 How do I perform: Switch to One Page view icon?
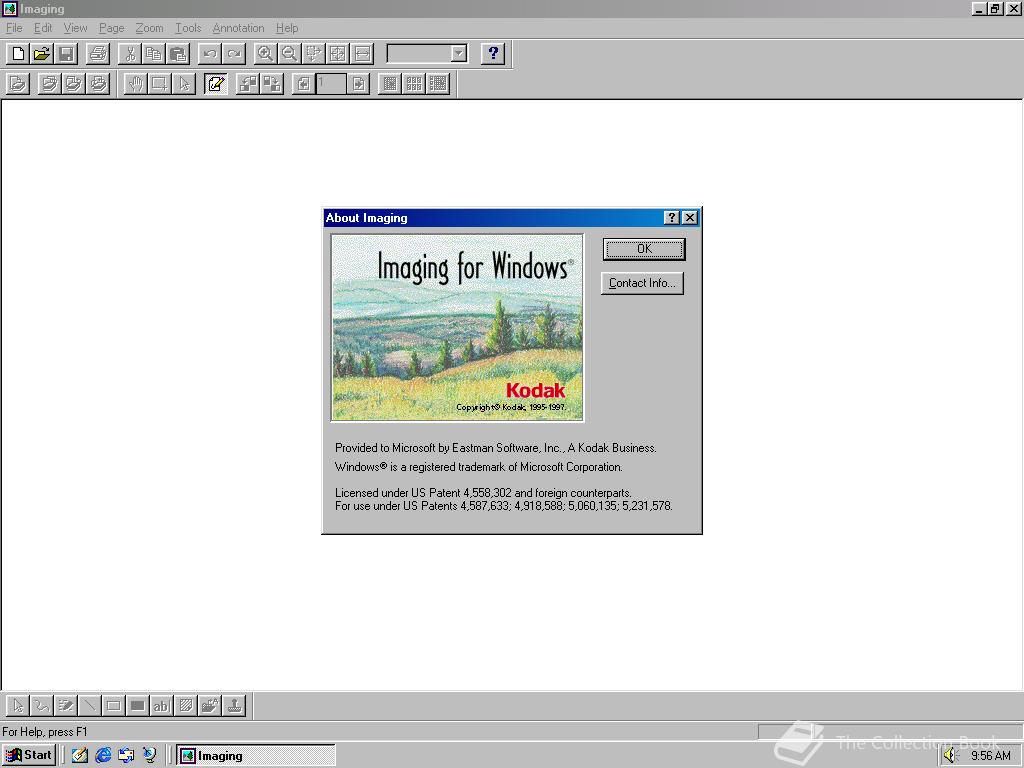(390, 84)
